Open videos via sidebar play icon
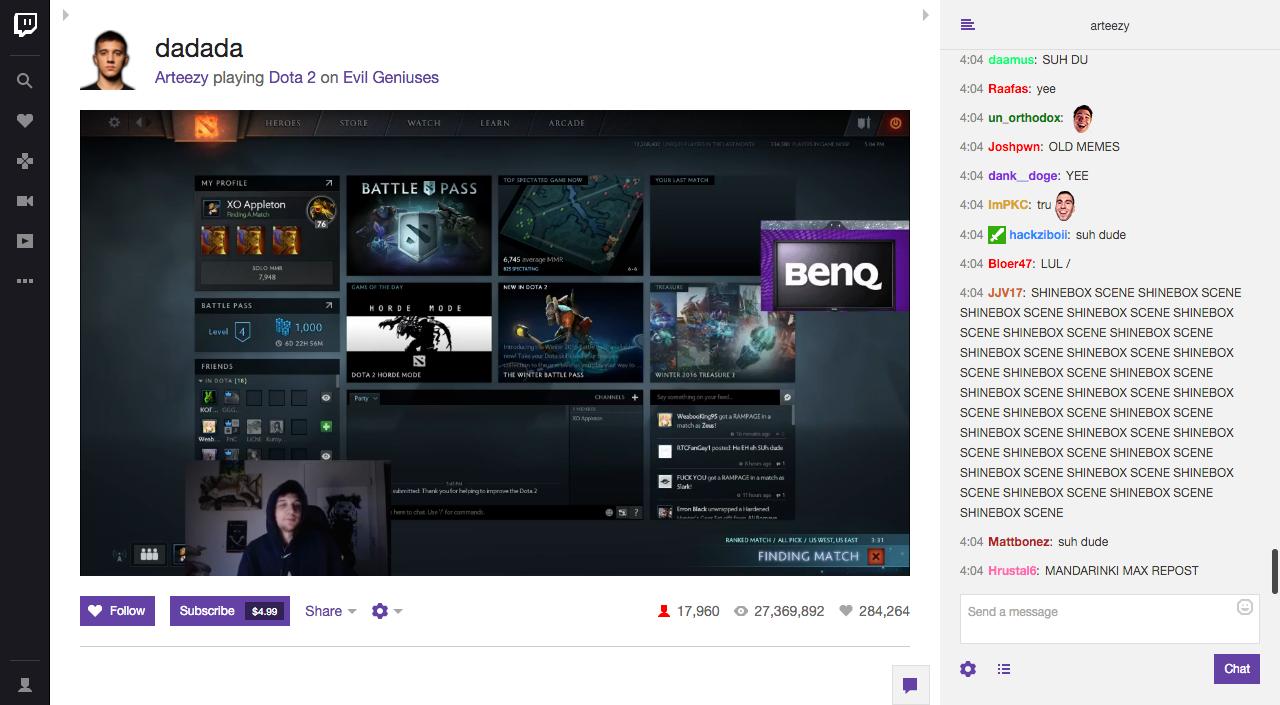This screenshot has height=705, width=1280. 25,241
